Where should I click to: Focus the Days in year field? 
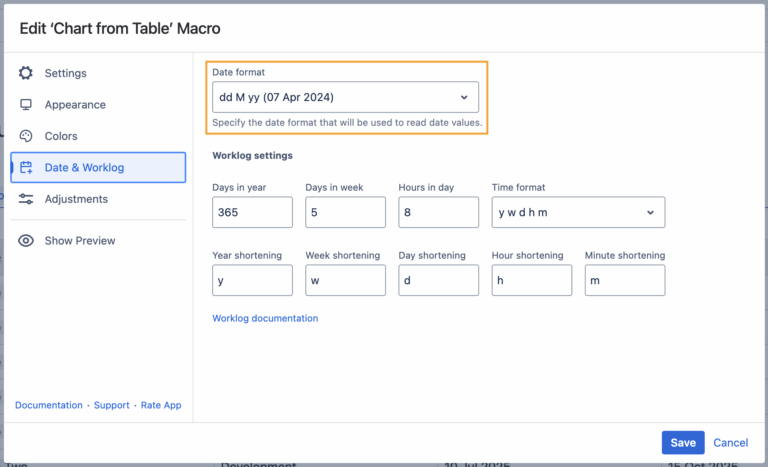tap(252, 212)
